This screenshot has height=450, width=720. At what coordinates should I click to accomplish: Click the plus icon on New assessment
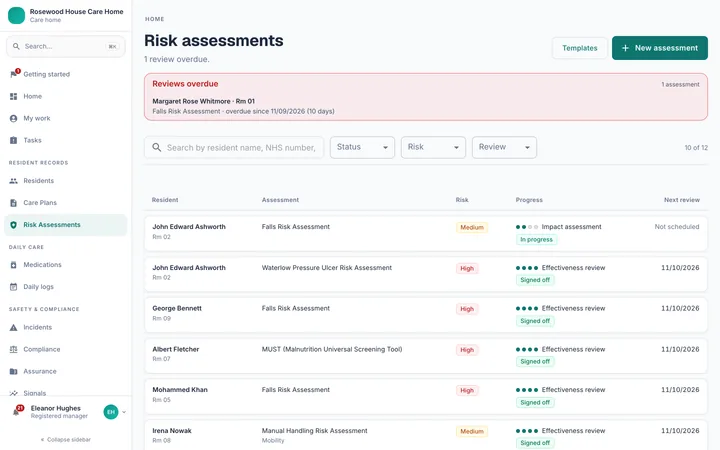click(625, 48)
